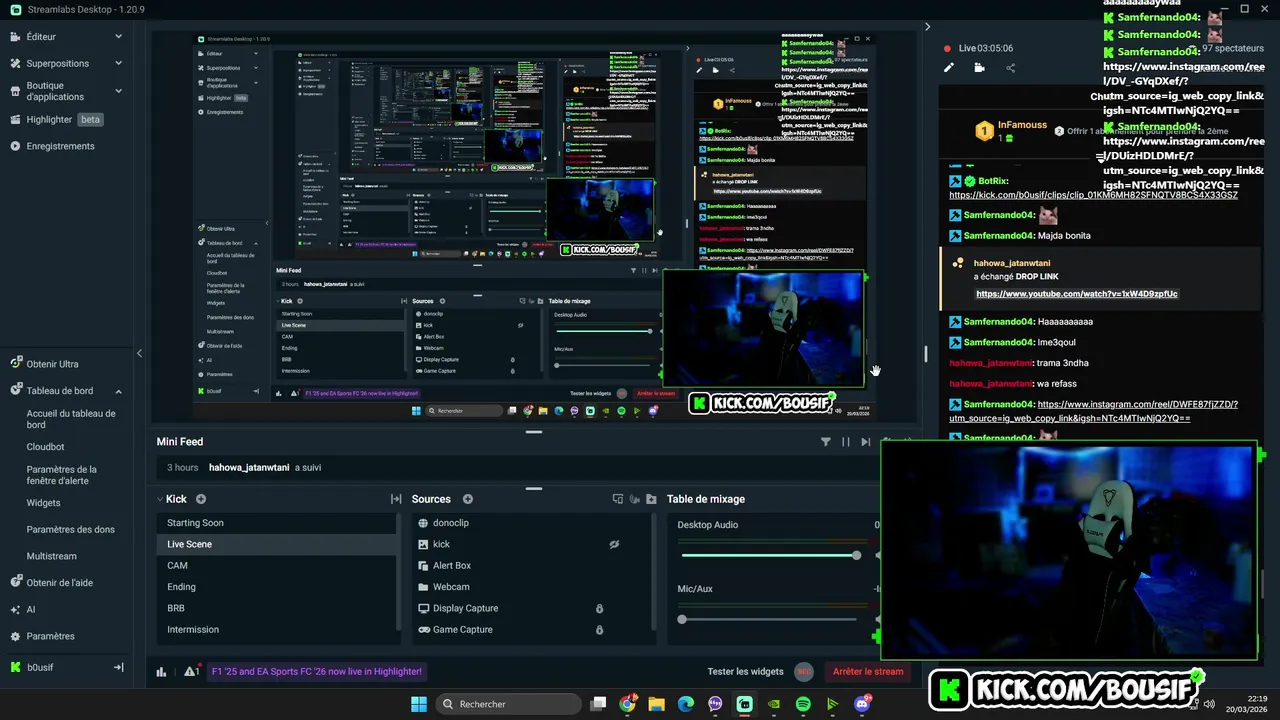The width and height of the screenshot is (1280, 720).
Task: Select the donoclip source
Action: point(531,523)
